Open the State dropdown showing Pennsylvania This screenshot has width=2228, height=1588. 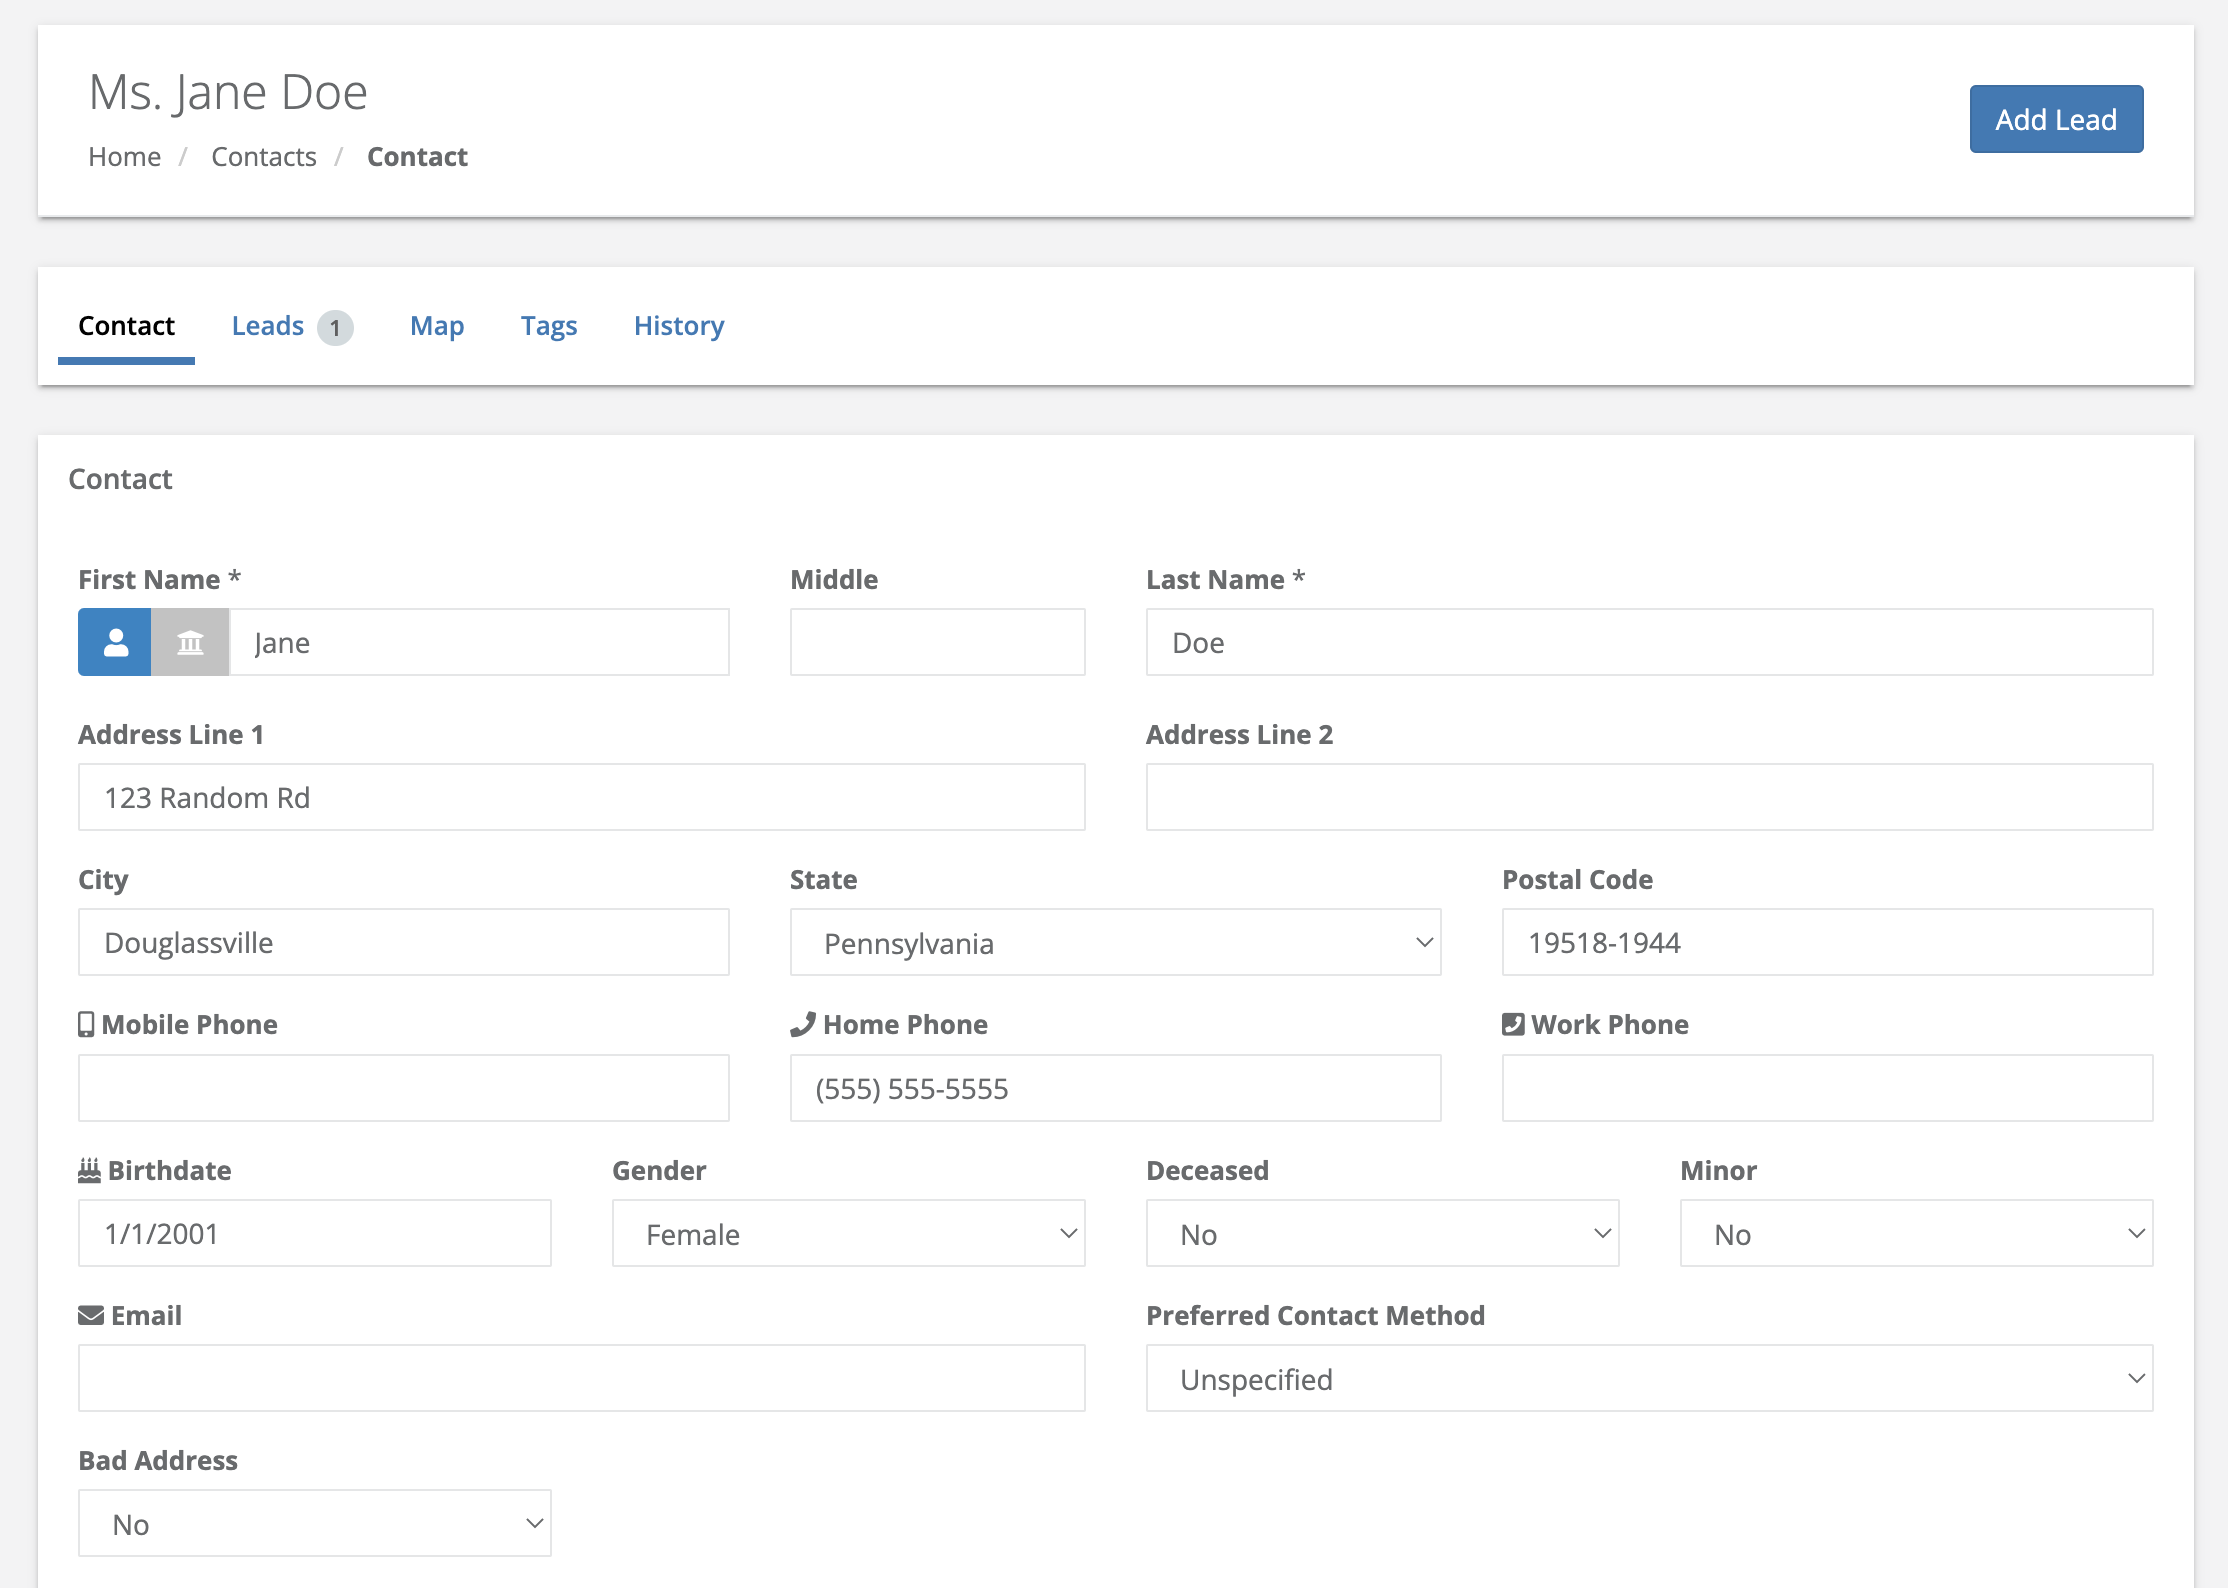pos(1115,942)
